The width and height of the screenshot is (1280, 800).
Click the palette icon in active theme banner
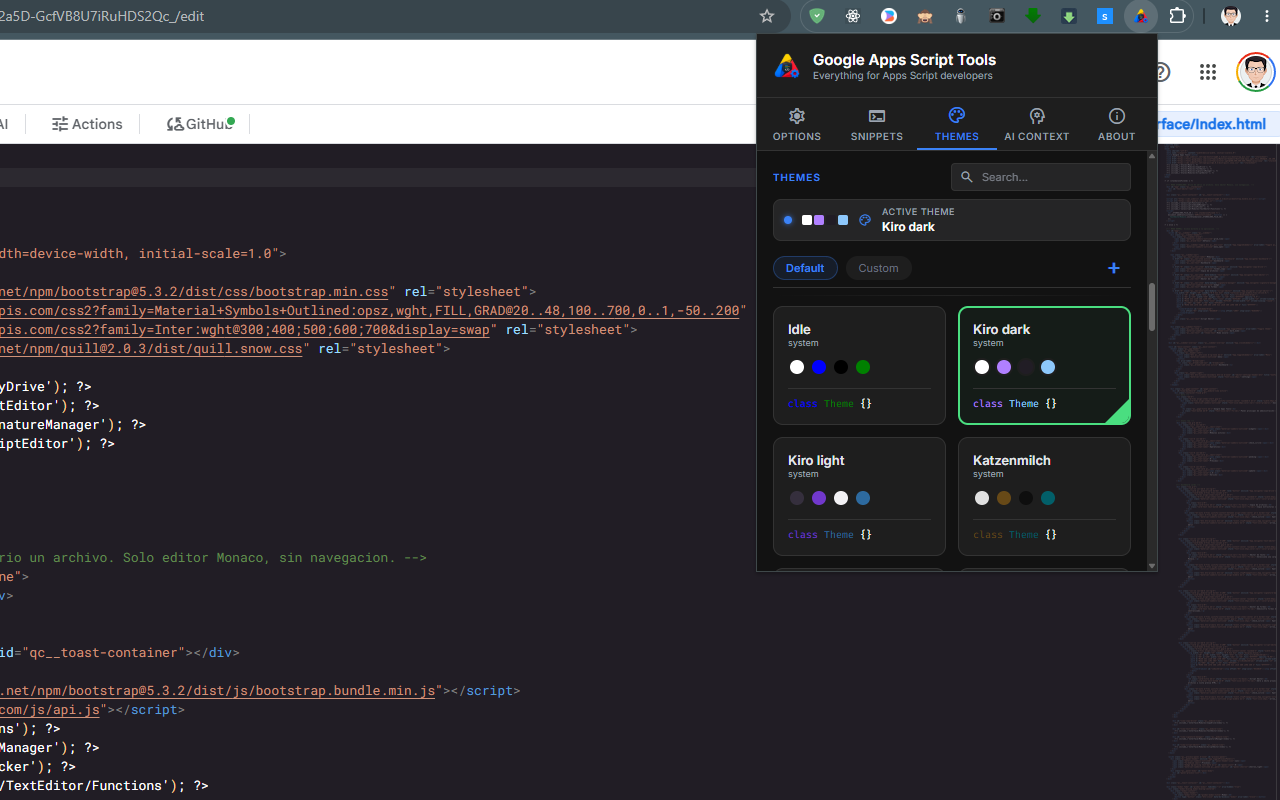click(x=865, y=220)
